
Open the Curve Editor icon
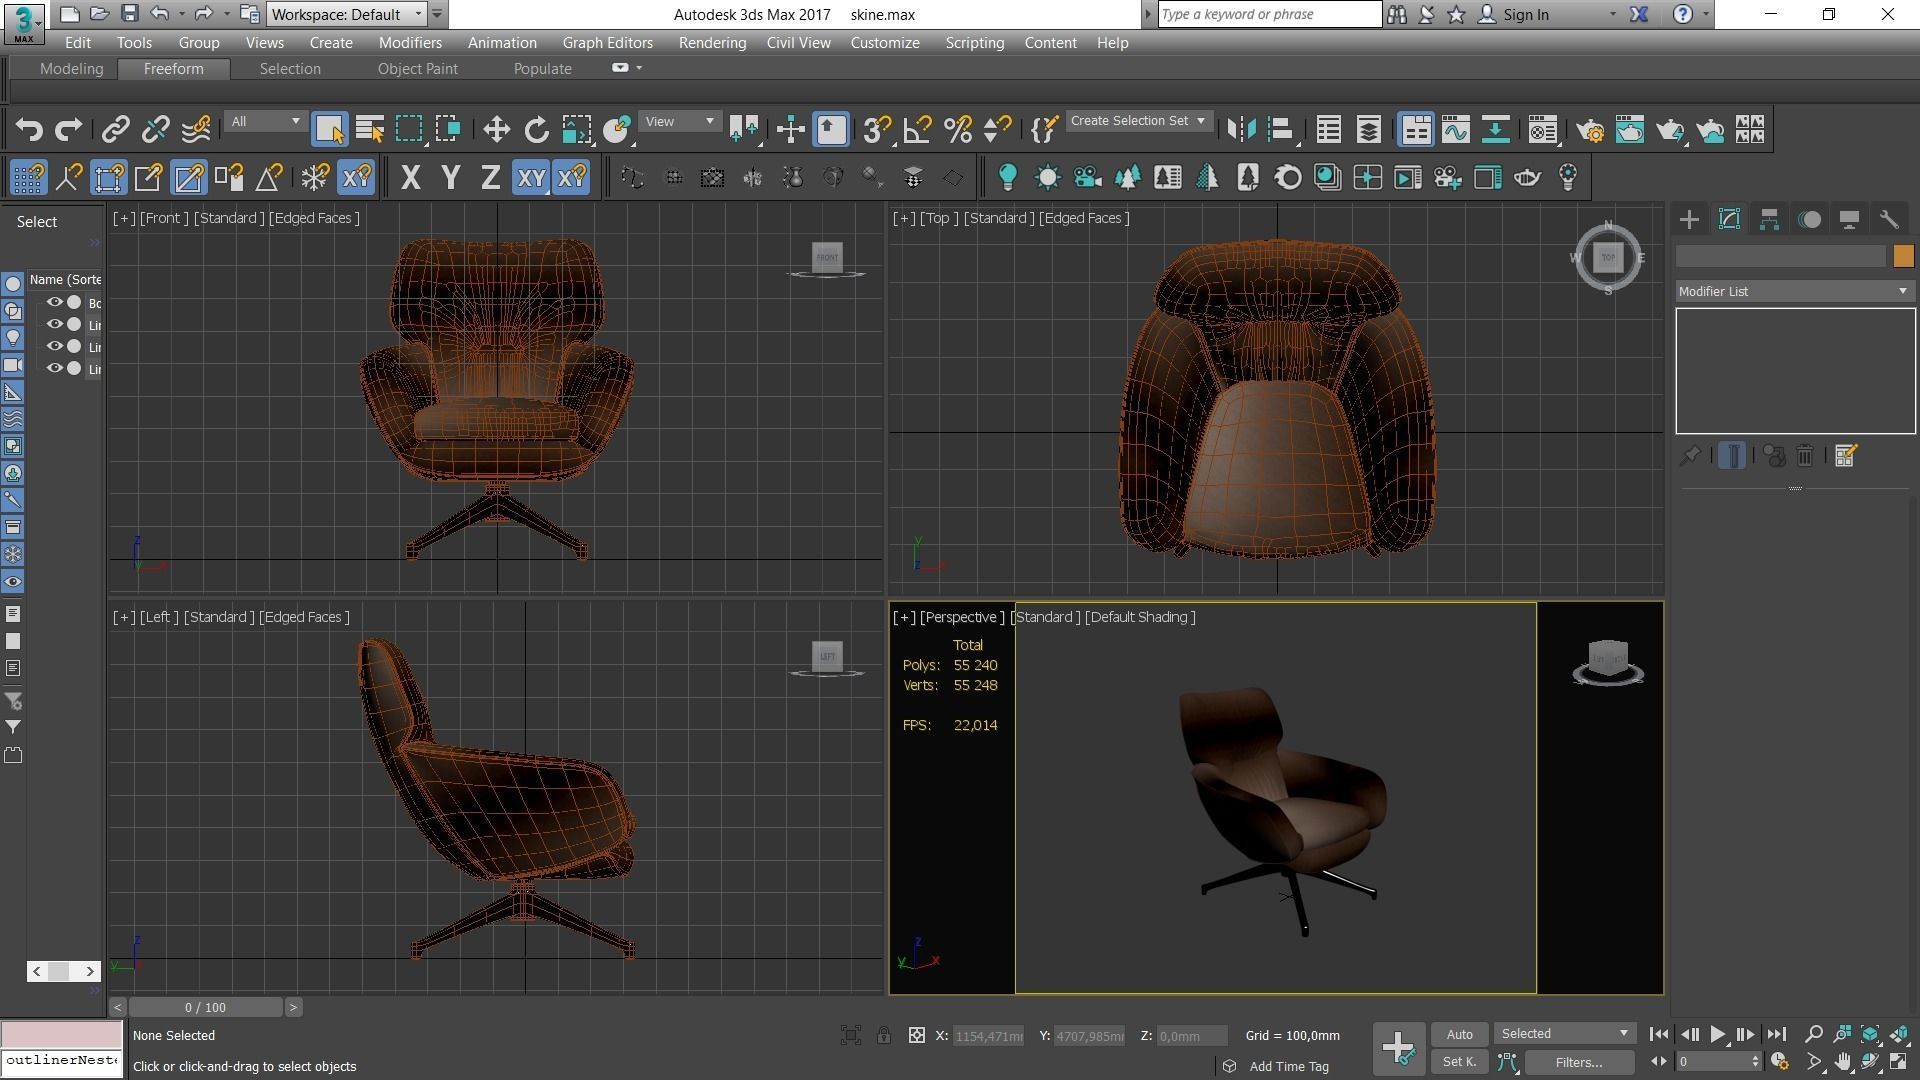click(x=1455, y=129)
